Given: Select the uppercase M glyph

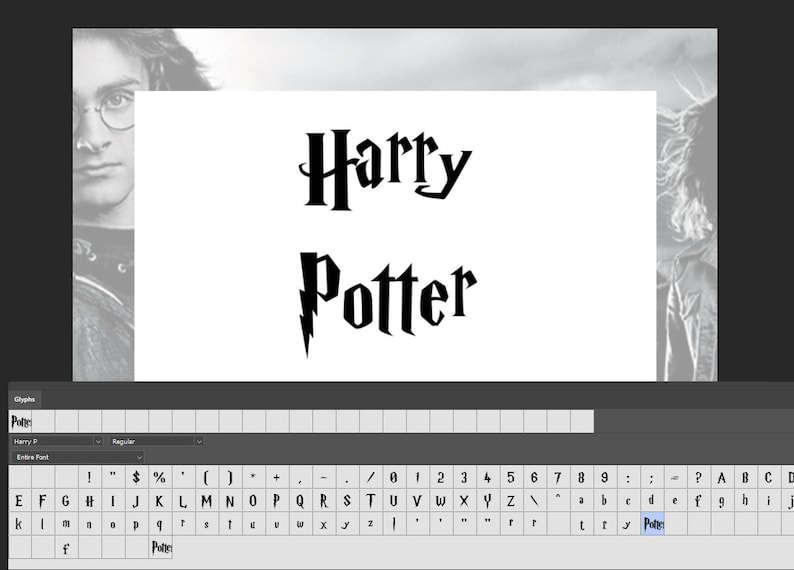Looking at the screenshot, I should [x=206, y=501].
